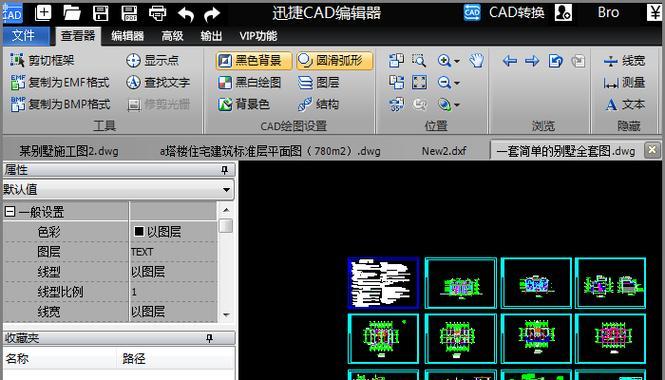Screen dimensions: 665x380
Task: Click the zoom window icon in 位置 group
Action: 419,61
